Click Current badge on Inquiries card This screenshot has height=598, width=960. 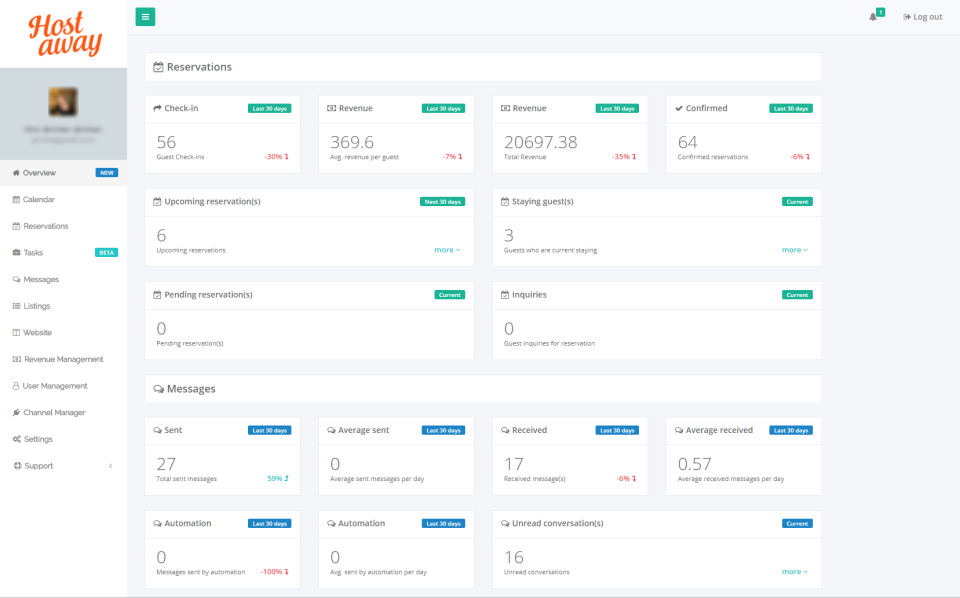(x=797, y=294)
